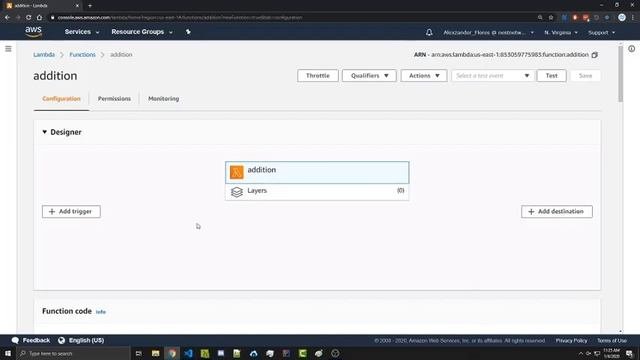Screen dimensions: 640x360
Task: Click the browser address bar URL
Action: (x=180, y=18)
